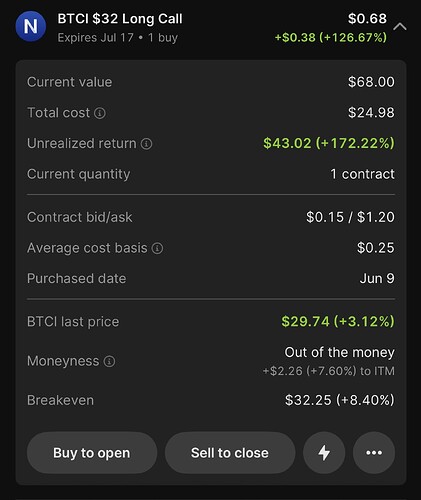Open the Average cost basis info icon
The width and height of the screenshot is (421, 500).
[157, 248]
